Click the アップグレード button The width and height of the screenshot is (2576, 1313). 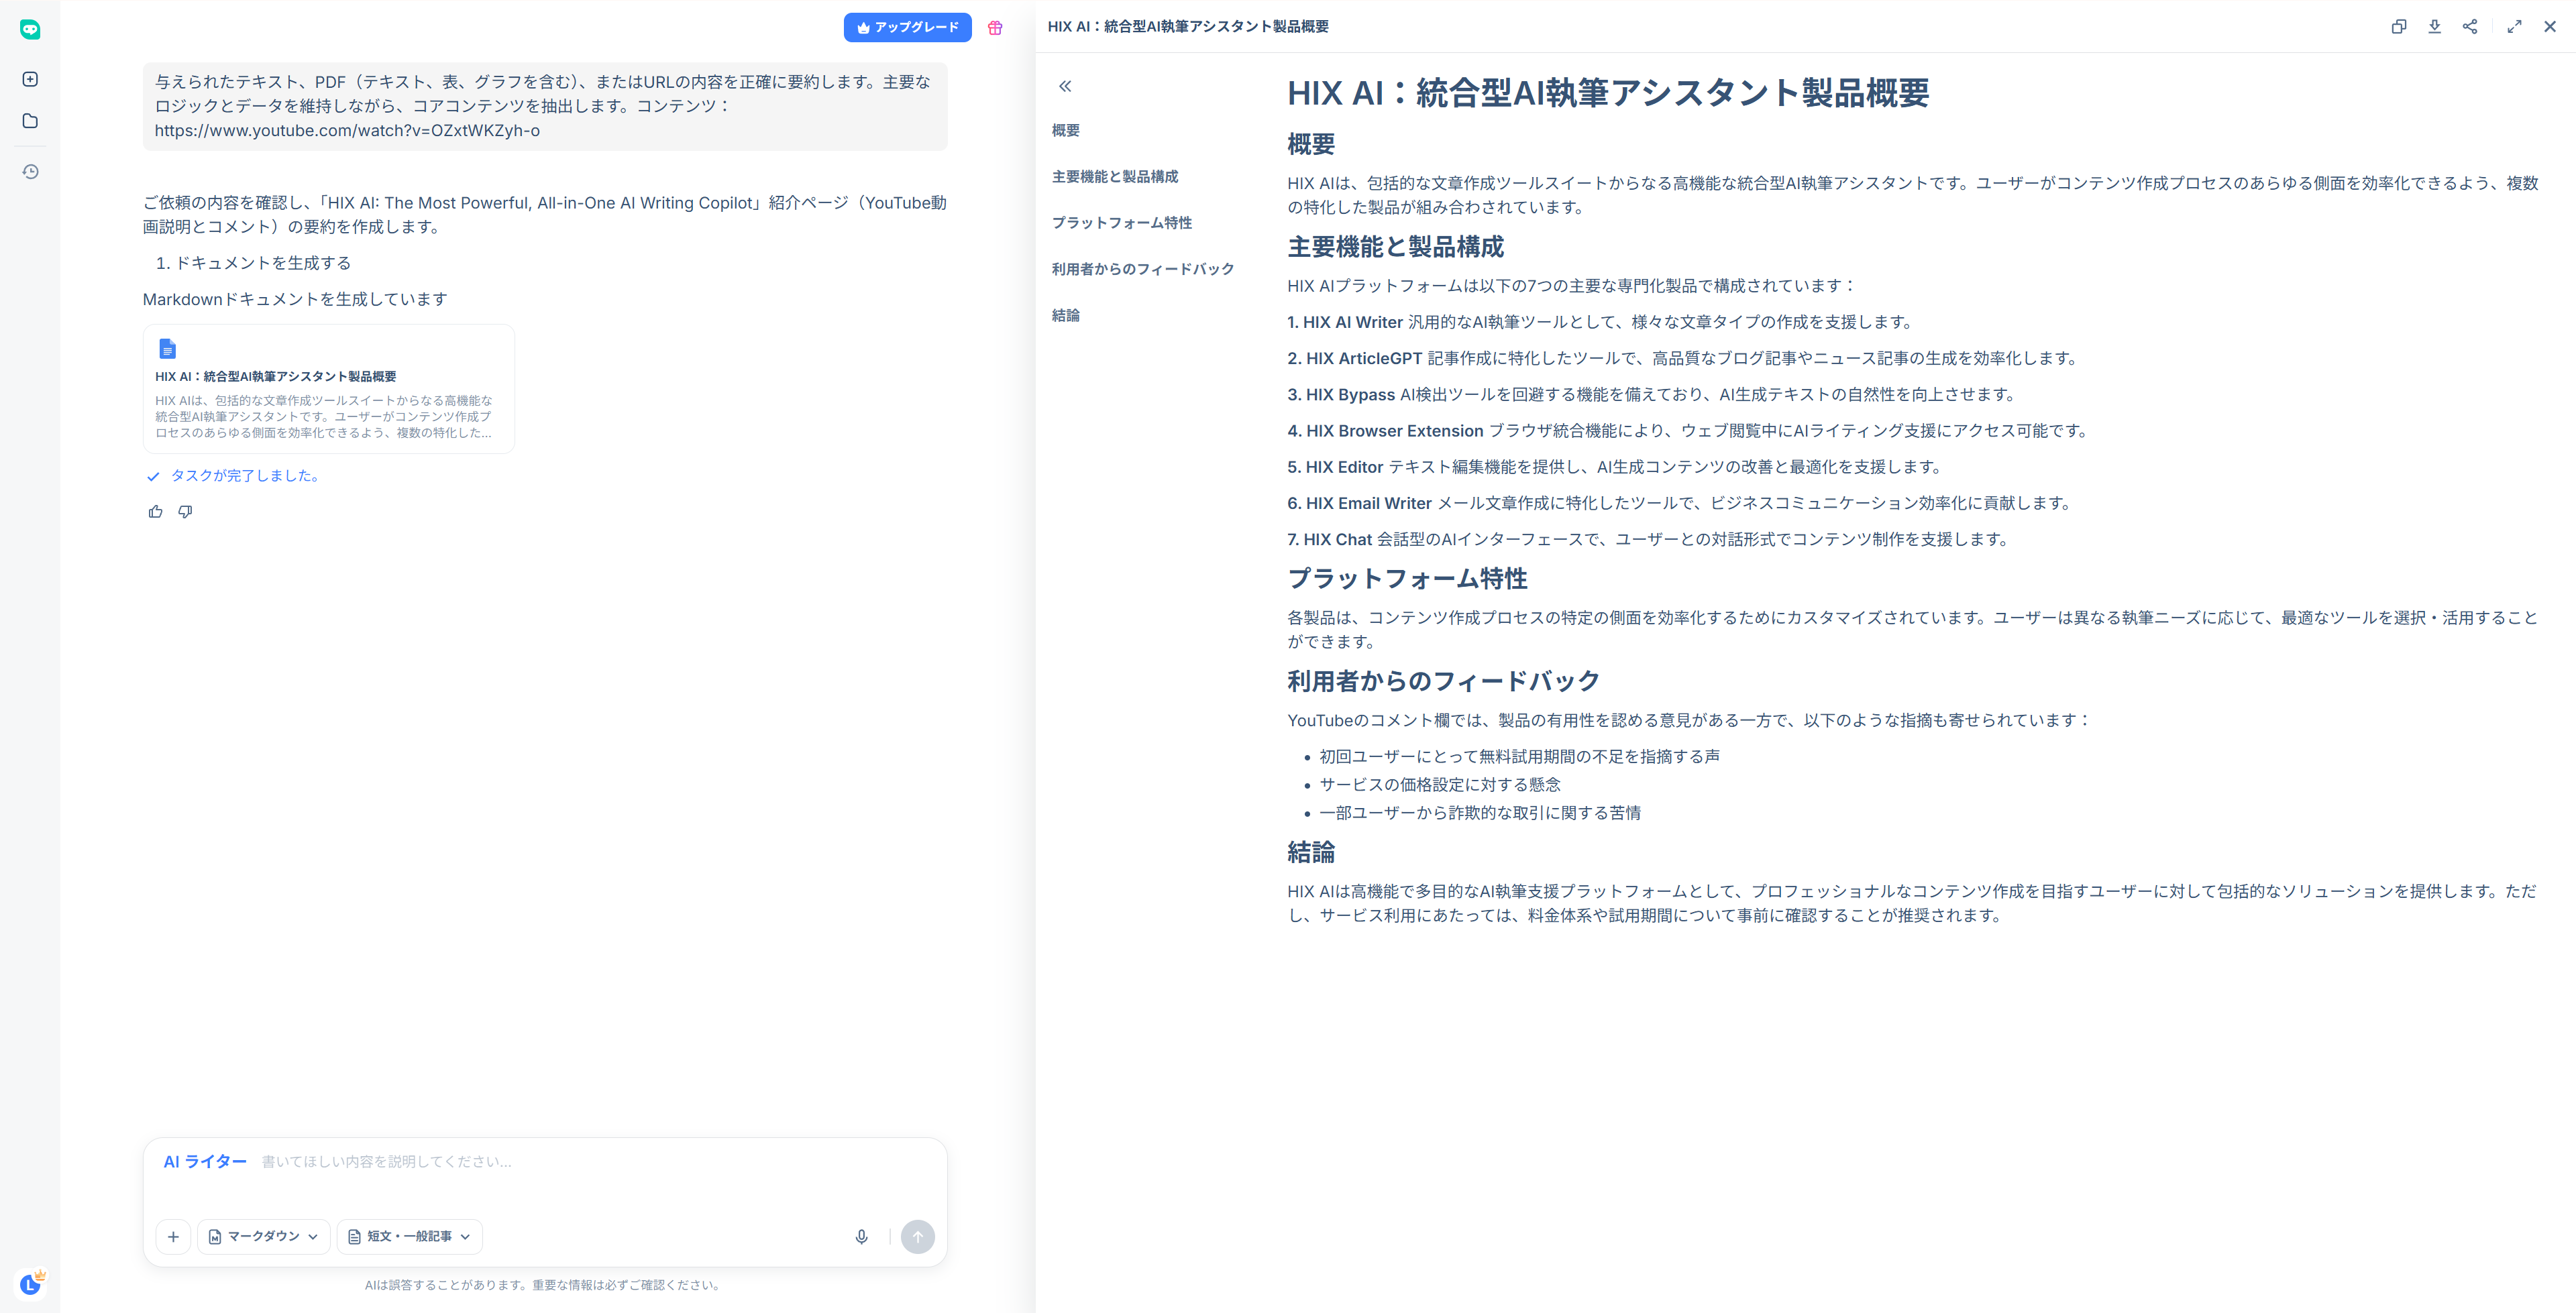pos(907,27)
